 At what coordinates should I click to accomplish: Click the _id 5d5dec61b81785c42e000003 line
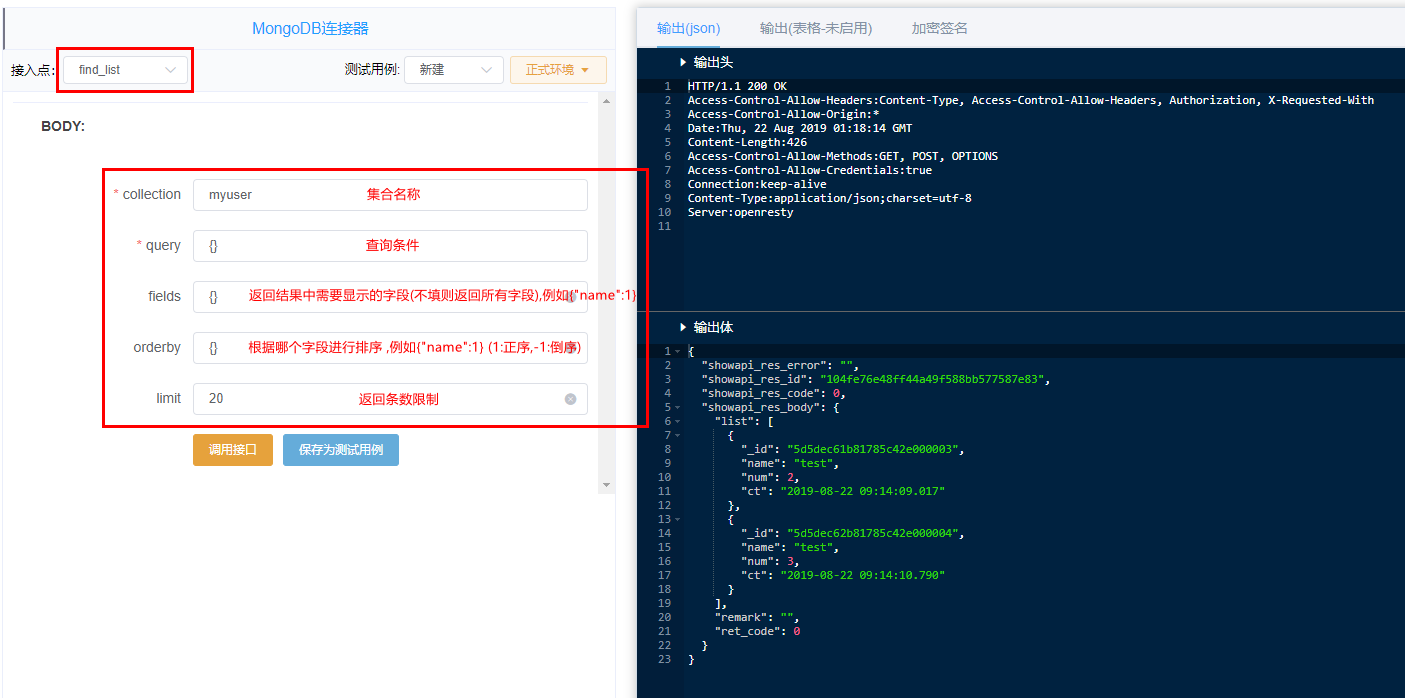point(853,449)
